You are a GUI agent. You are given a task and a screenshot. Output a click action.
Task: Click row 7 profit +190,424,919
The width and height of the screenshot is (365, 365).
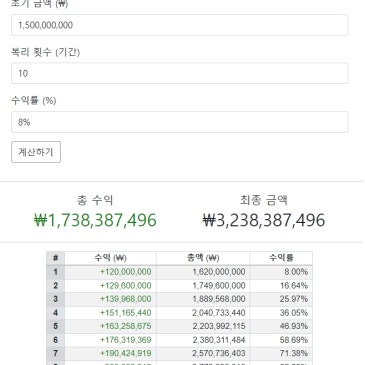[x=126, y=353]
